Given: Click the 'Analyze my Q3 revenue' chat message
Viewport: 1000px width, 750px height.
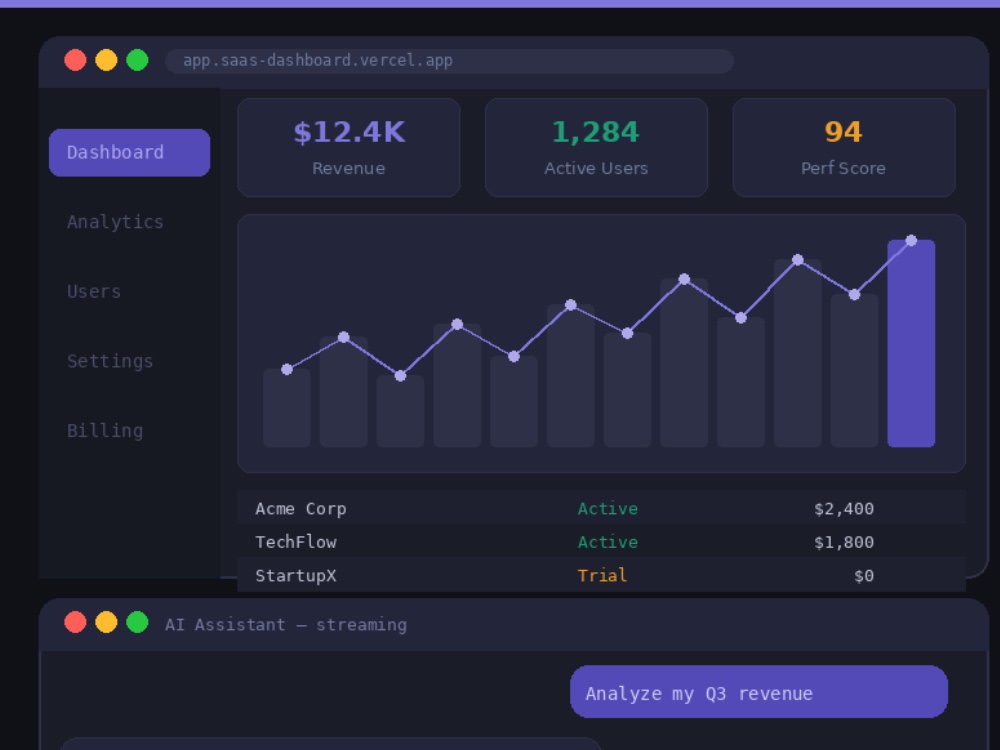Looking at the screenshot, I should pyautogui.click(x=759, y=692).
